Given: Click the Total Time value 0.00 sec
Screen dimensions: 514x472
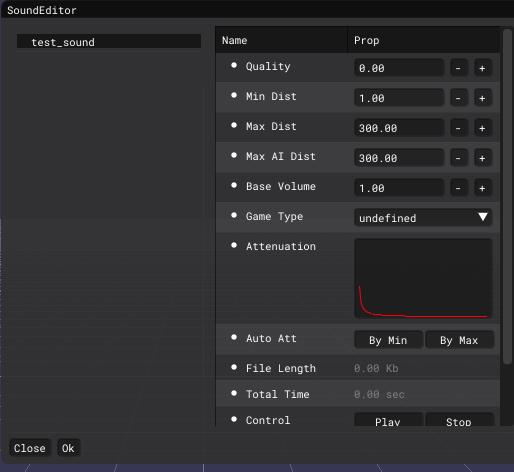Looking at the screenshot, I should [x=379, y=394].
